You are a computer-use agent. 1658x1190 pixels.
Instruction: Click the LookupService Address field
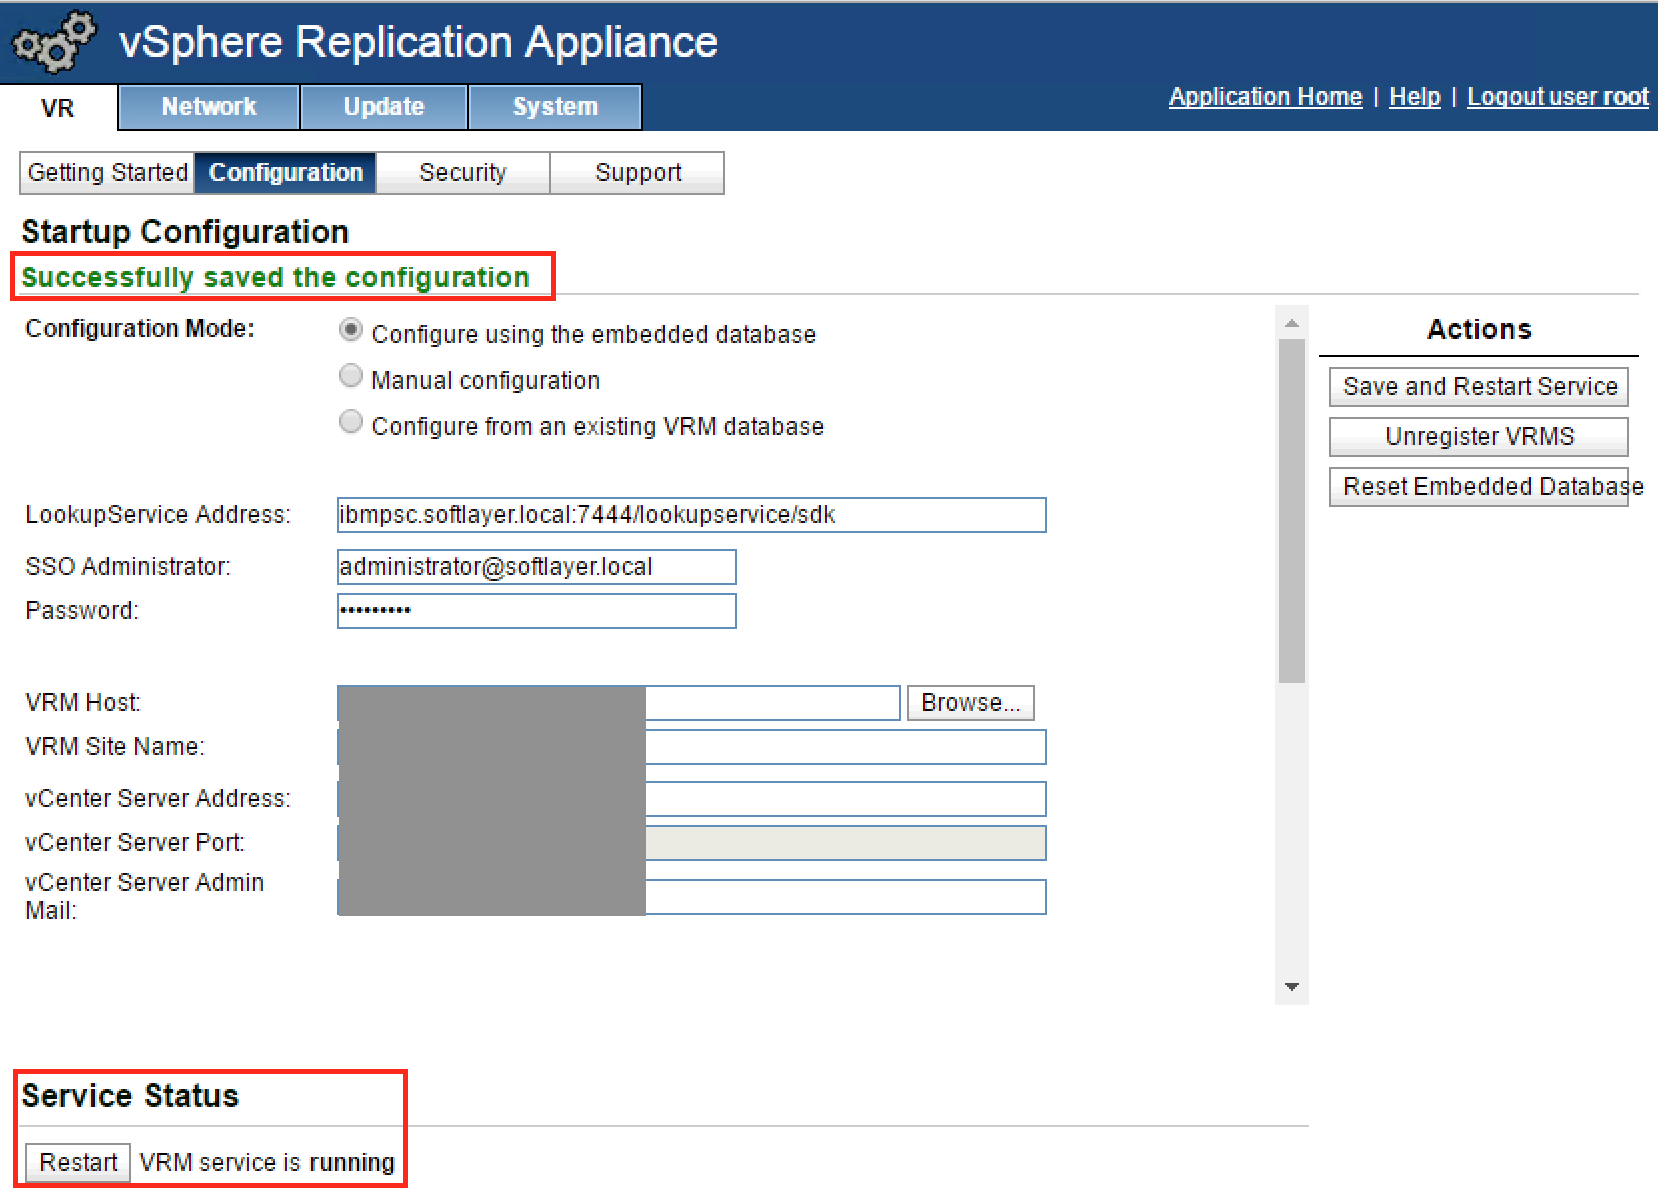[690, 514]
